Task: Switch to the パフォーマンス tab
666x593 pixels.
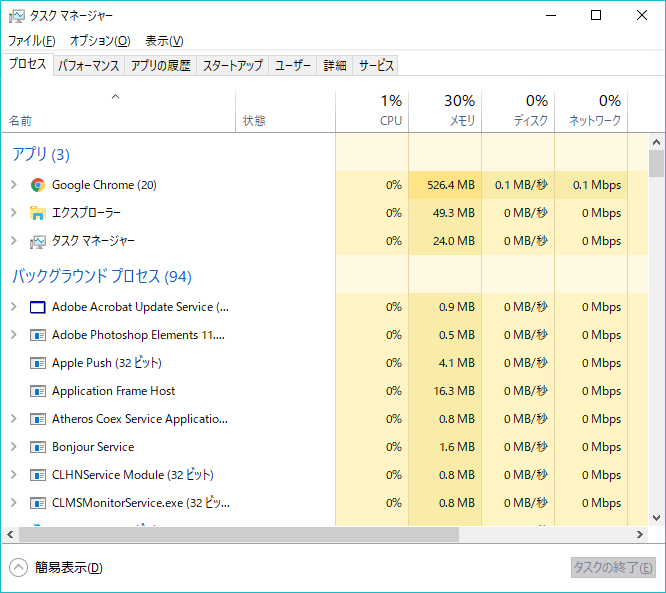Action: click(89, 65)
